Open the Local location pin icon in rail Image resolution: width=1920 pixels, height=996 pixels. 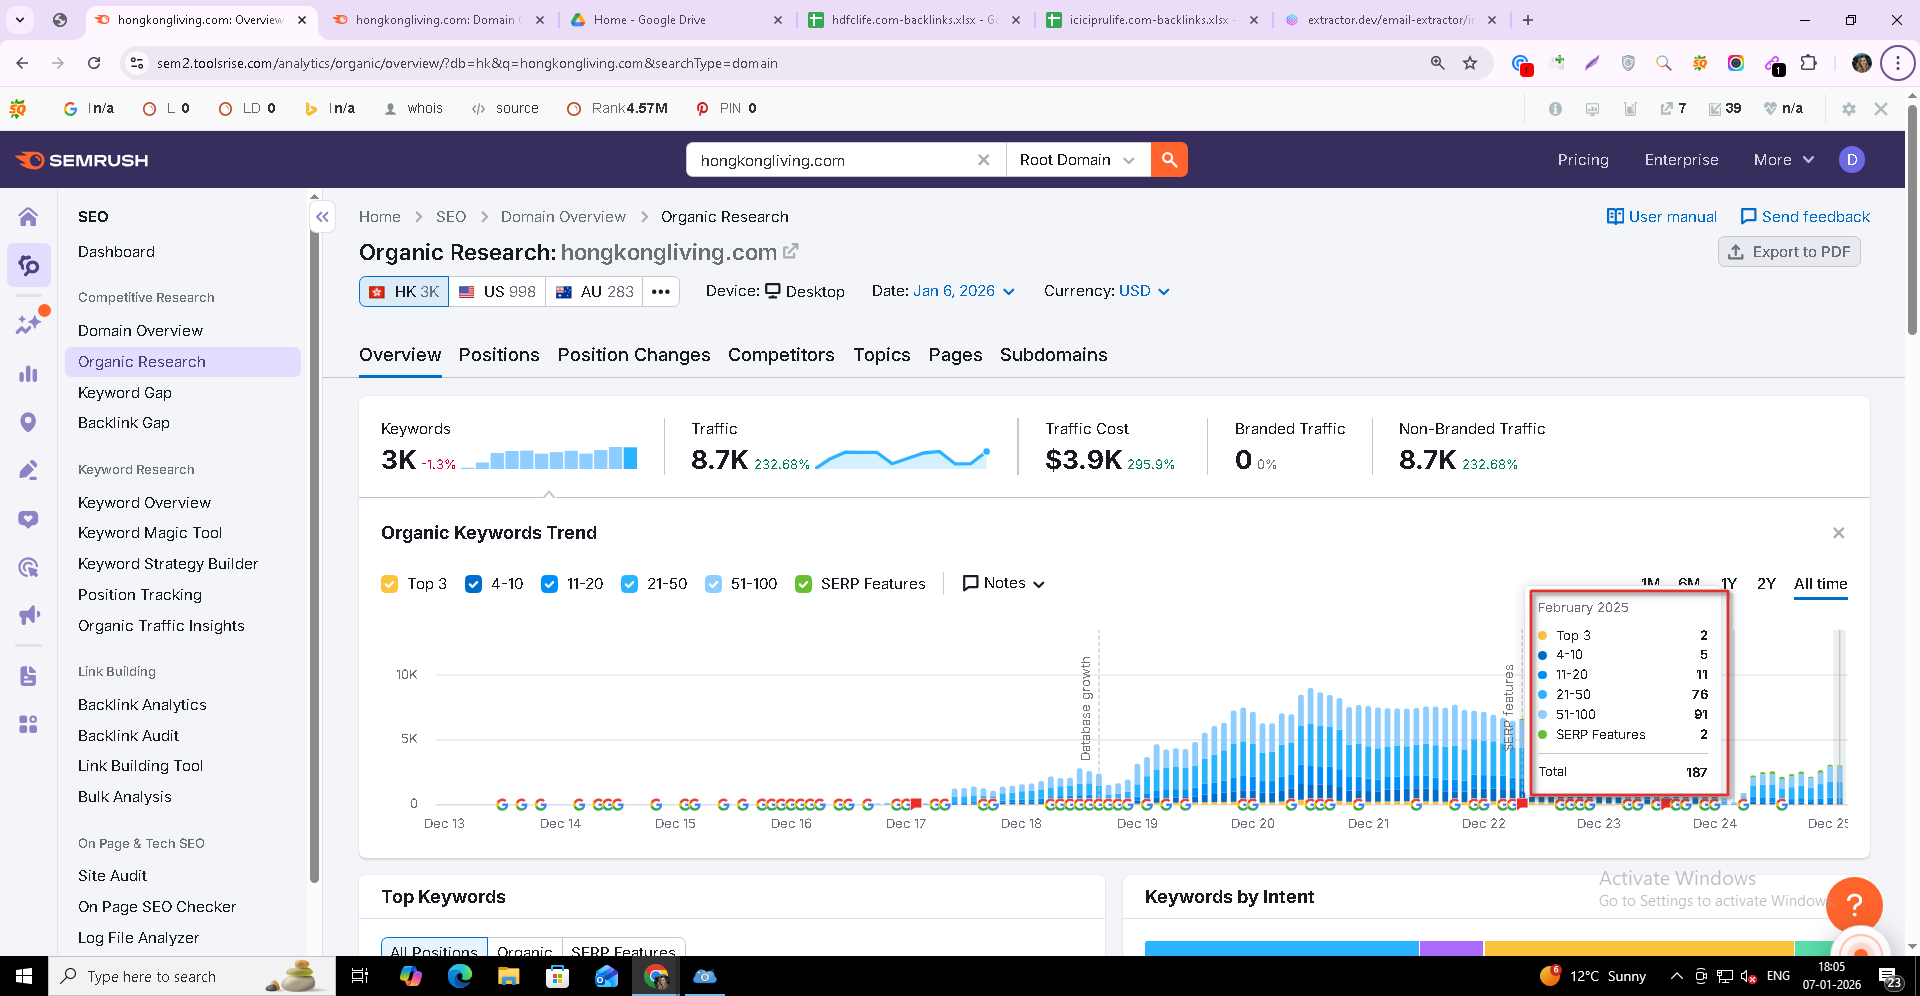click(28, 422)
